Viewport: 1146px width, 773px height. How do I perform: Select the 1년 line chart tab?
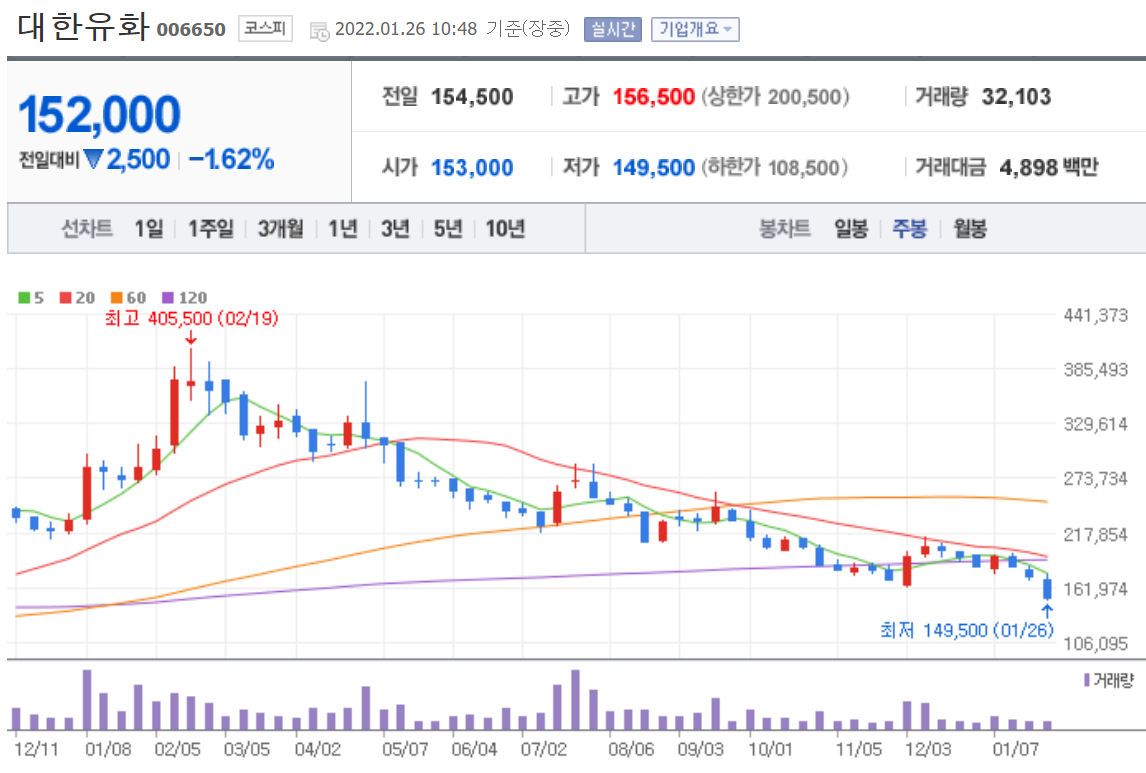(x=343, y=229)
